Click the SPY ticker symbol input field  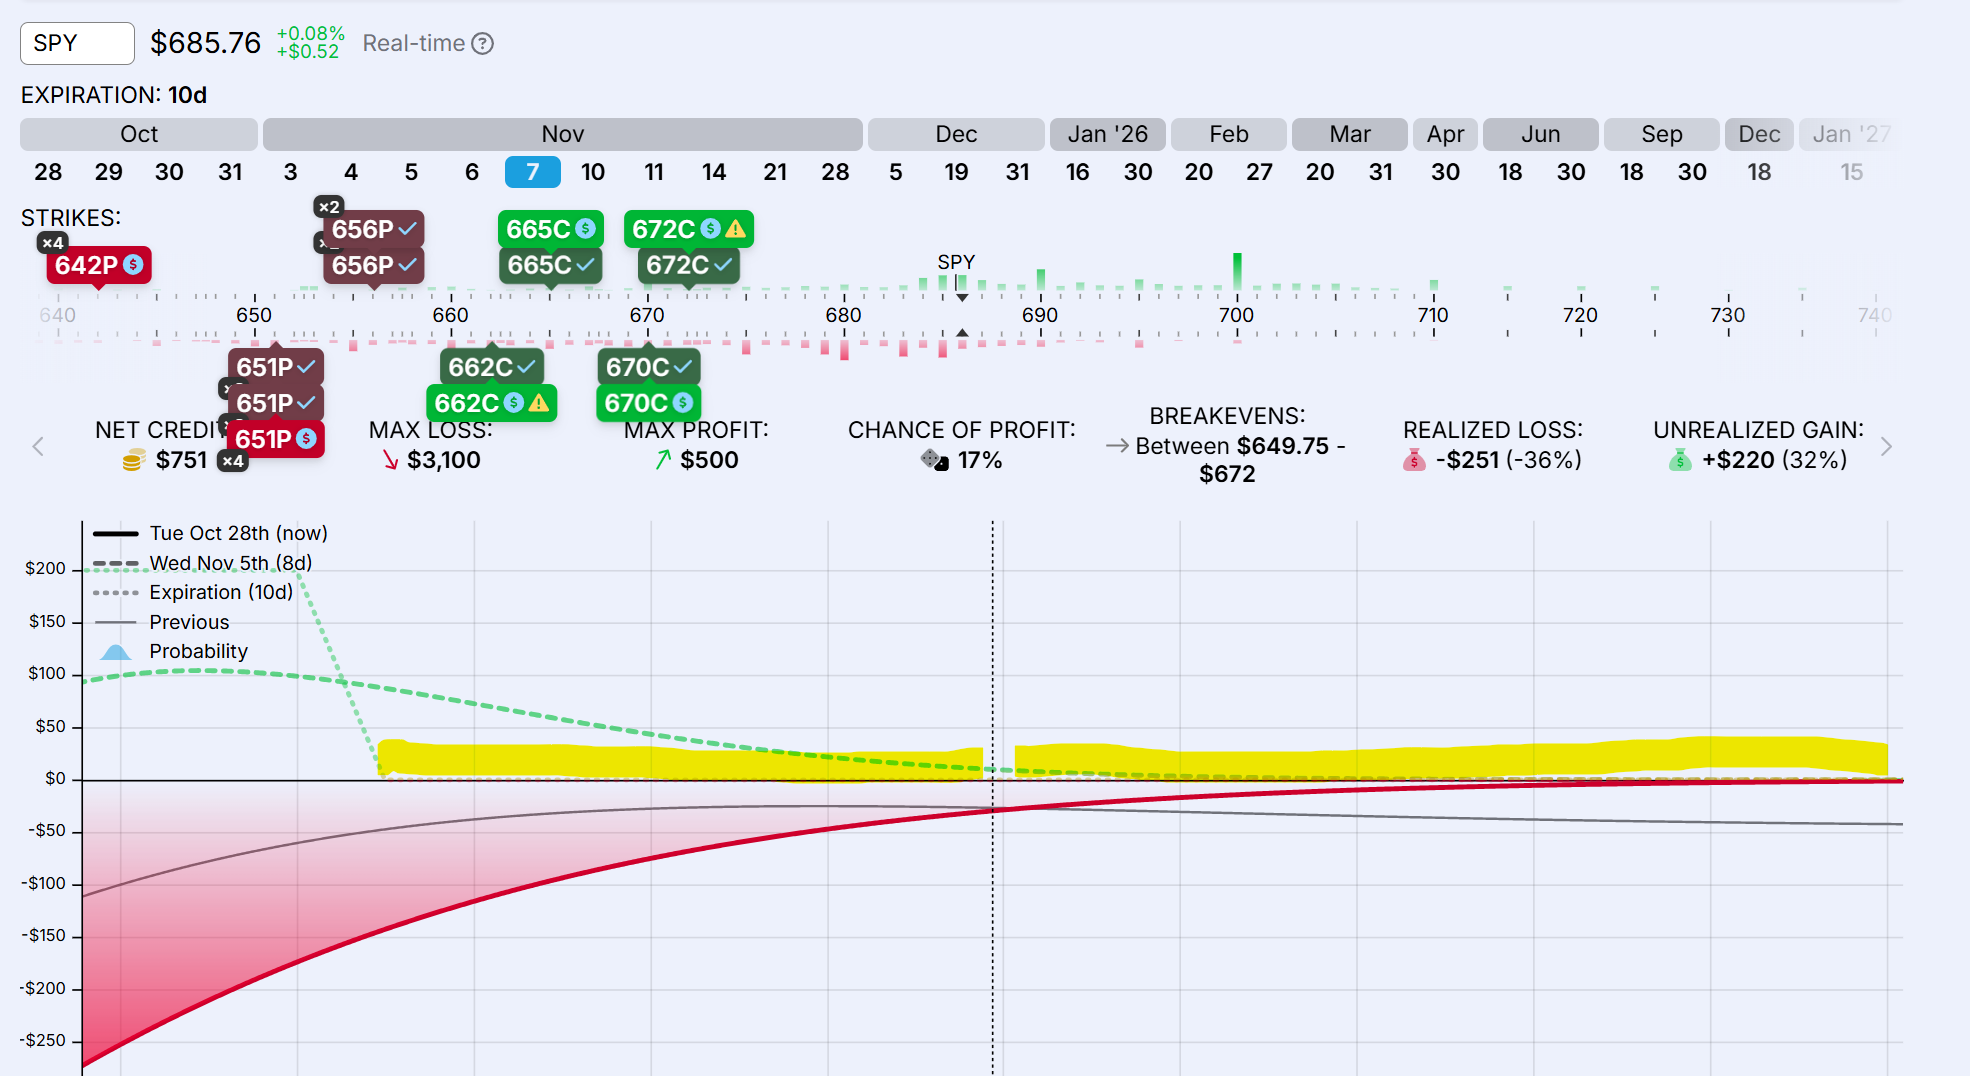[77, 43]
